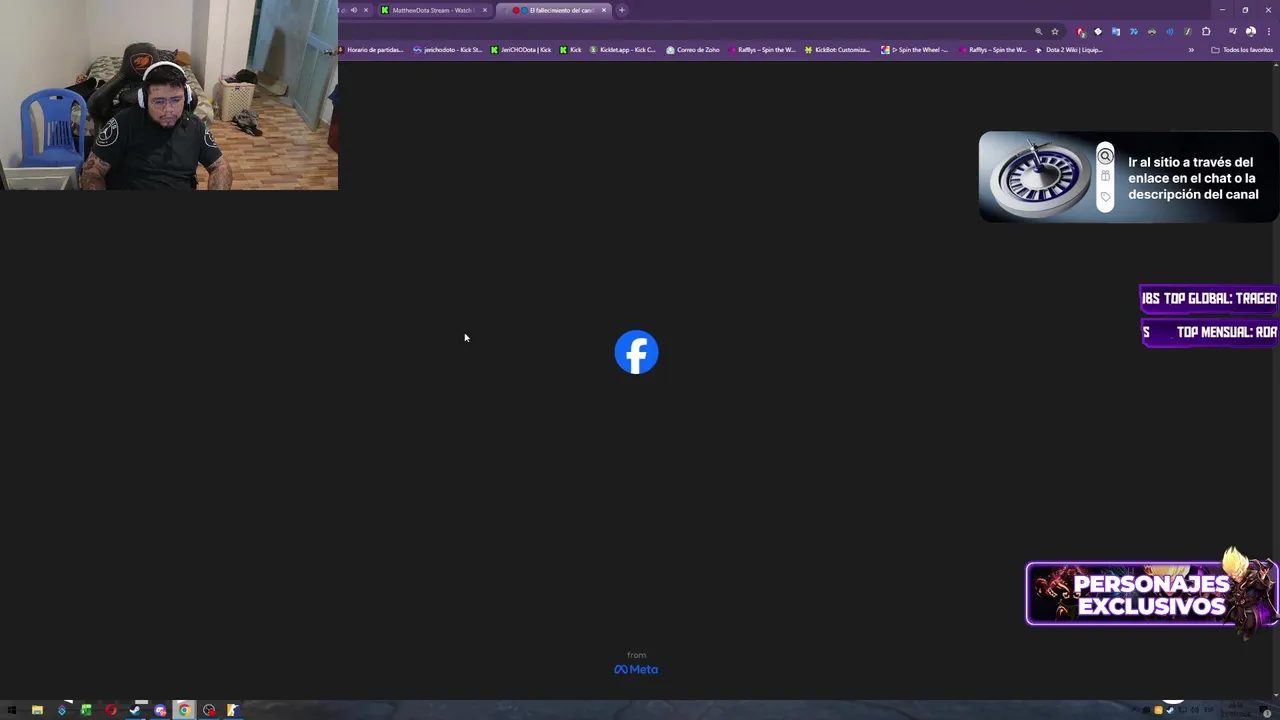Image resolution: width=1280 pixels, height=720 pixels.
Task: Open the Windows Start menu
Action: tap(12, 710)
